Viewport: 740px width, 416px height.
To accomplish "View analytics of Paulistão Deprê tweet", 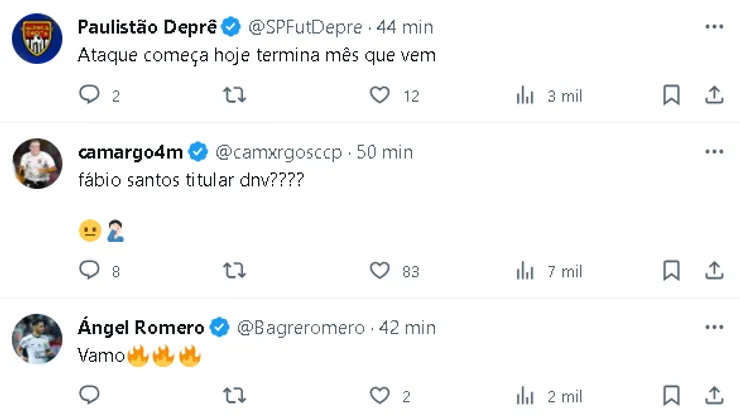I will point(525,95).
